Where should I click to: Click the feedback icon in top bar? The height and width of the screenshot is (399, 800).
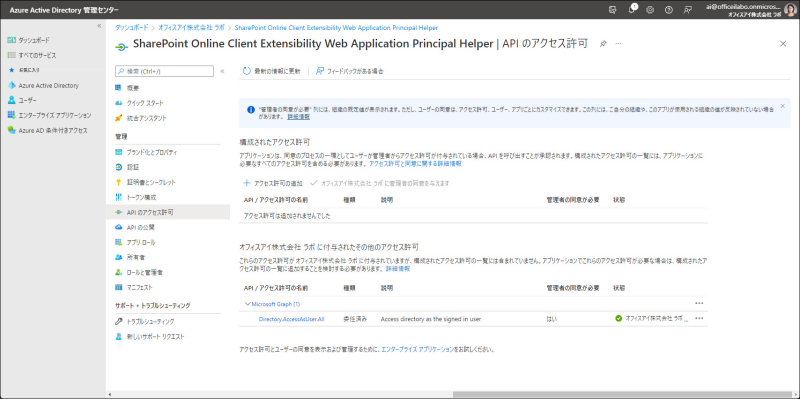point(687,9)
